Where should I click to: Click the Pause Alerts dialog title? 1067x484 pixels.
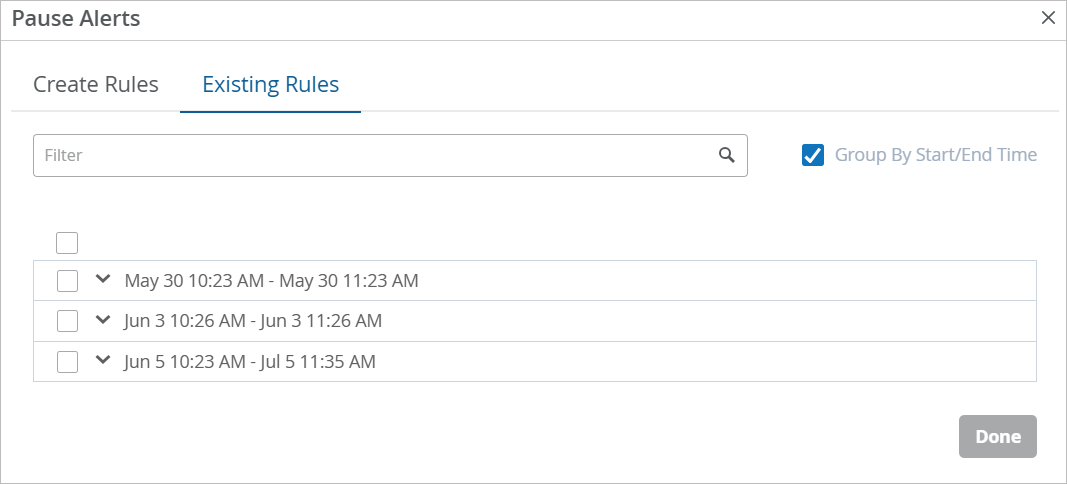click(x=76, y=18)
